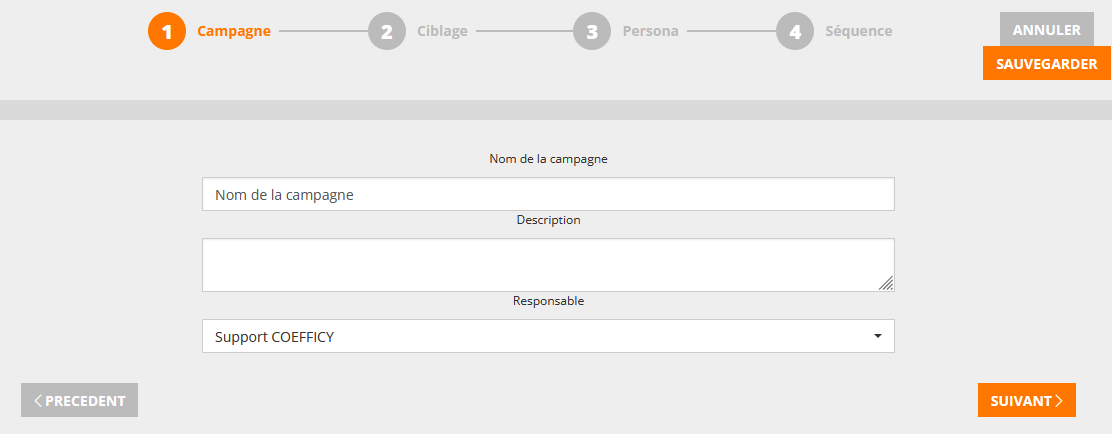
Task: Proceed with the Suivant button
Action: [1026, 400]
